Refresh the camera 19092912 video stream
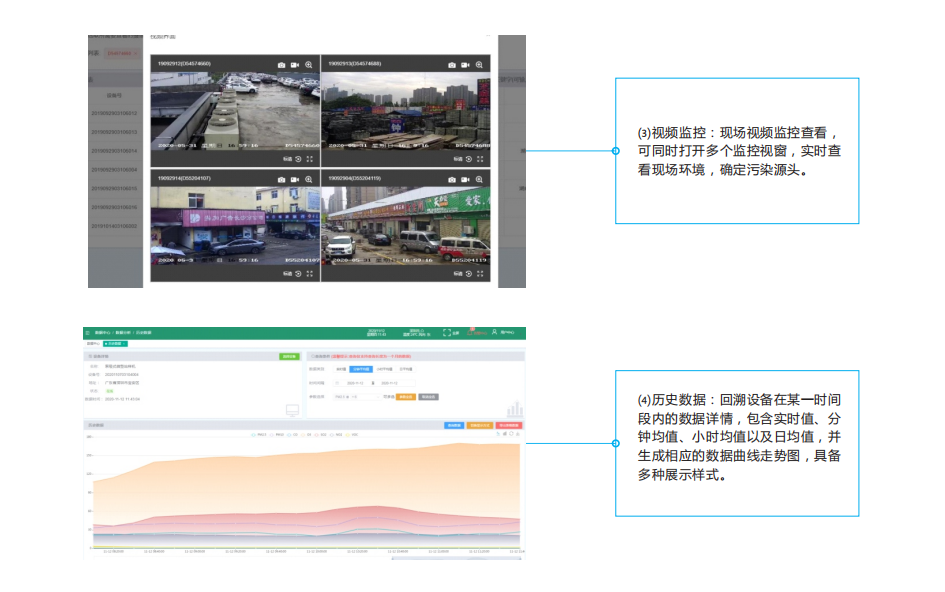The image size is (945, 592). tap(298, 159)
